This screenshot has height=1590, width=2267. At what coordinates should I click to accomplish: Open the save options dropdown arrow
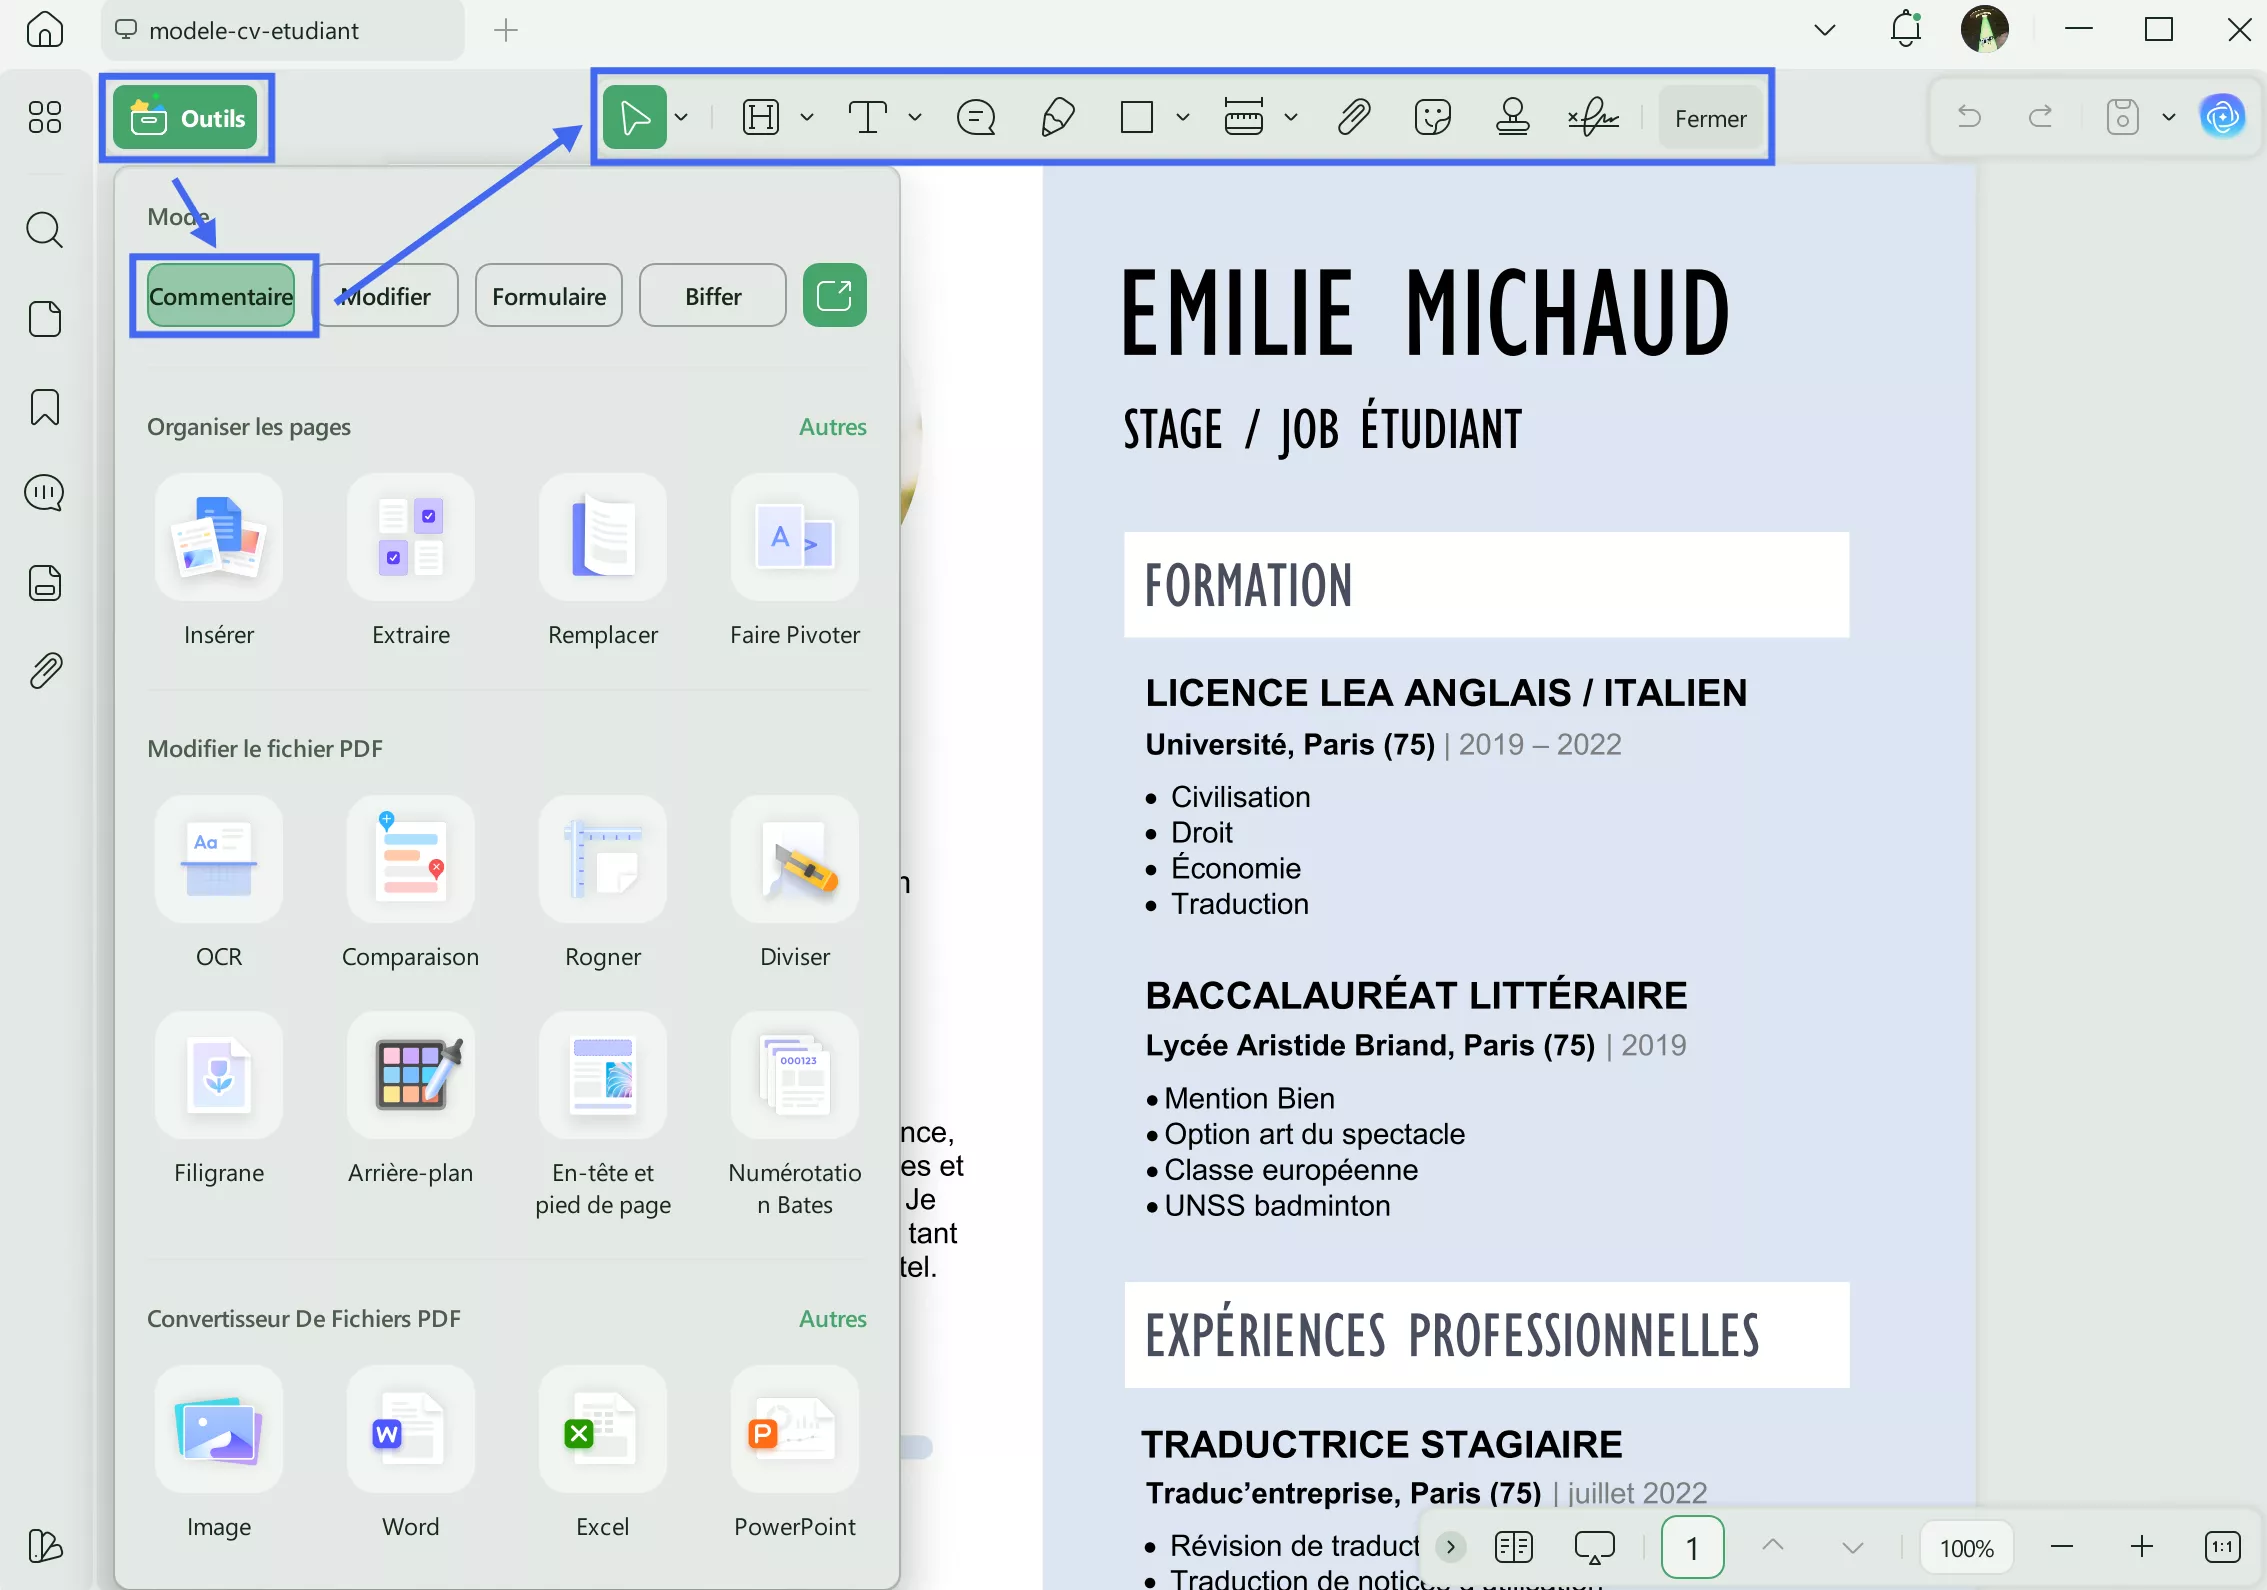click(2168, 118)
